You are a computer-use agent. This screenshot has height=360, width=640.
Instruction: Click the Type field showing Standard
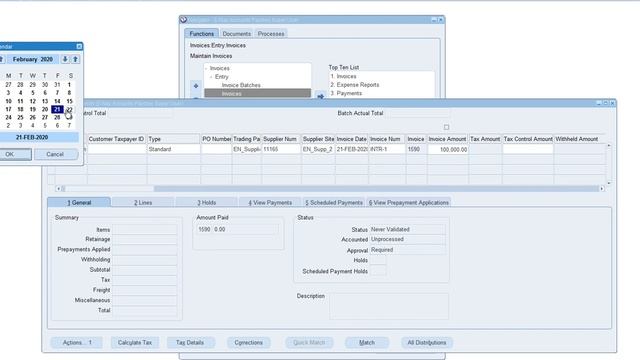173,149
